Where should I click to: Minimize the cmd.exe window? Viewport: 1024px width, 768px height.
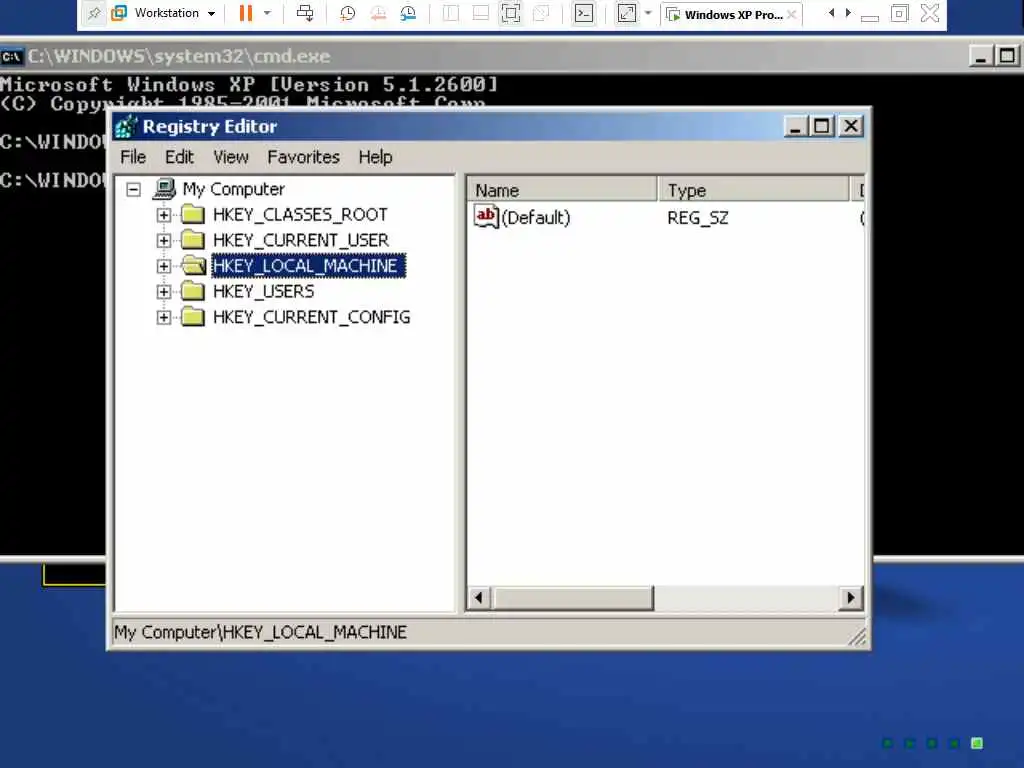point(980,56)
